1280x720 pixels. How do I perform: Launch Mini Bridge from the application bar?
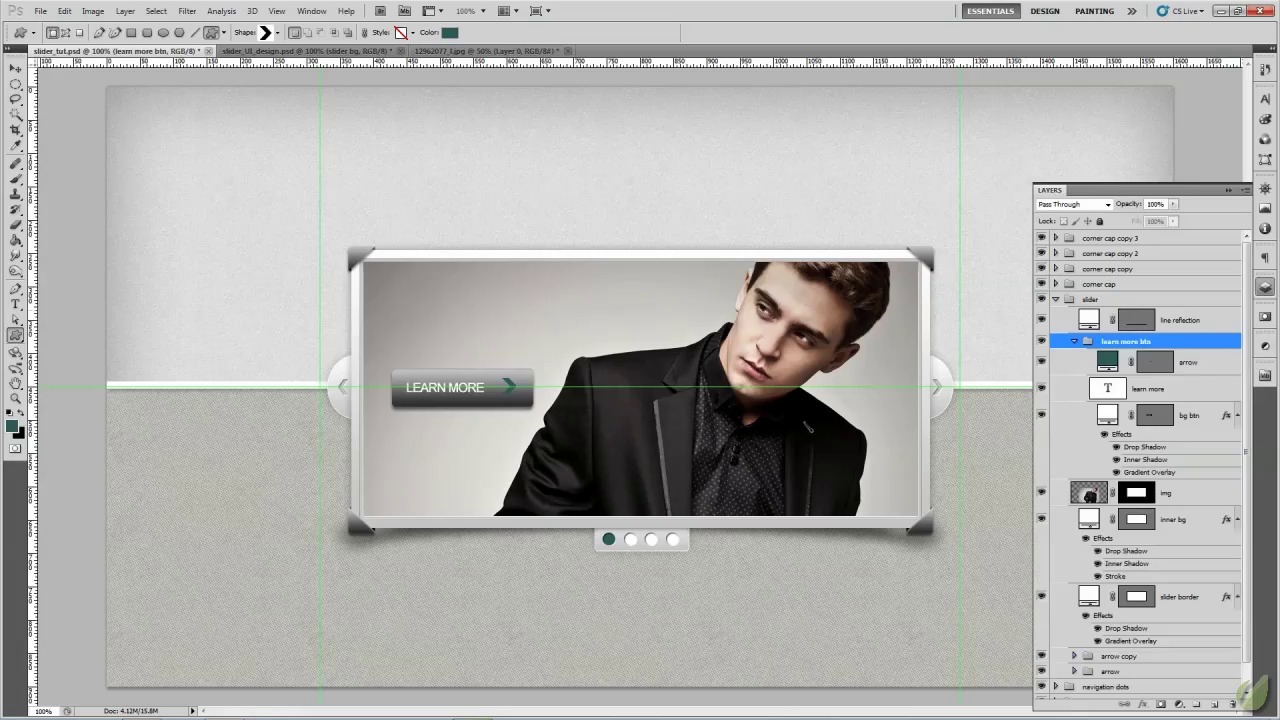click(405, 11)
